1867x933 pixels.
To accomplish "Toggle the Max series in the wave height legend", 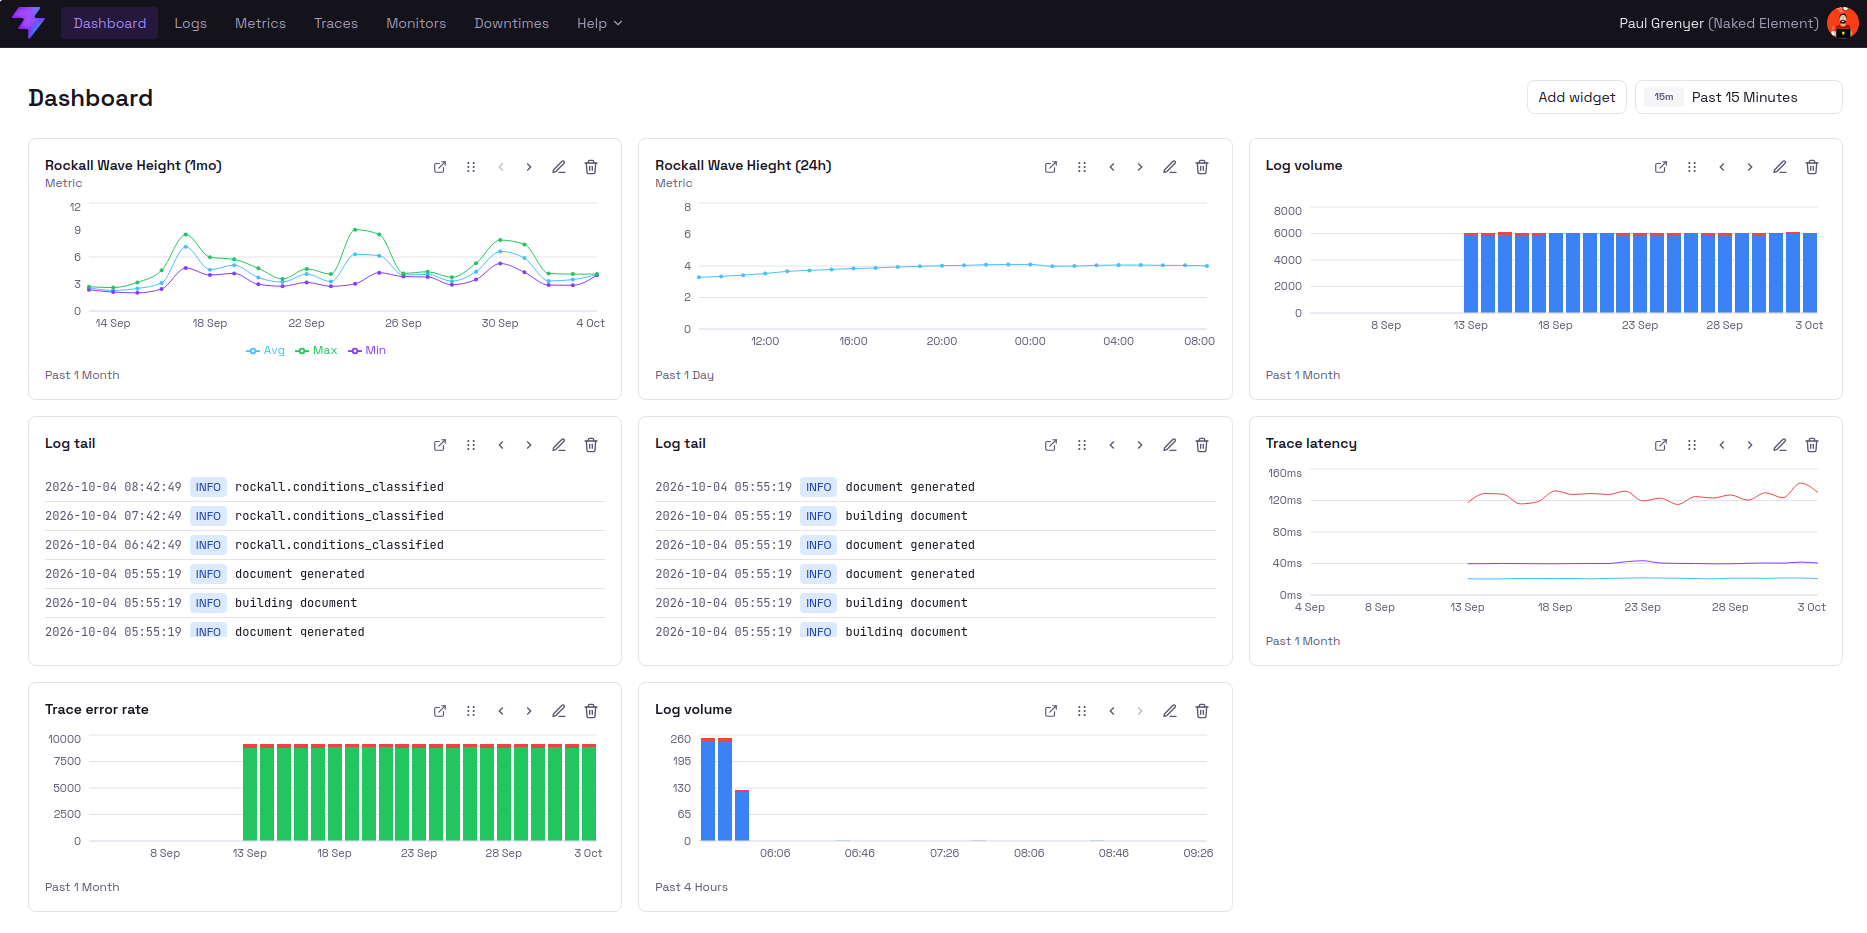I will pos(317,350).
